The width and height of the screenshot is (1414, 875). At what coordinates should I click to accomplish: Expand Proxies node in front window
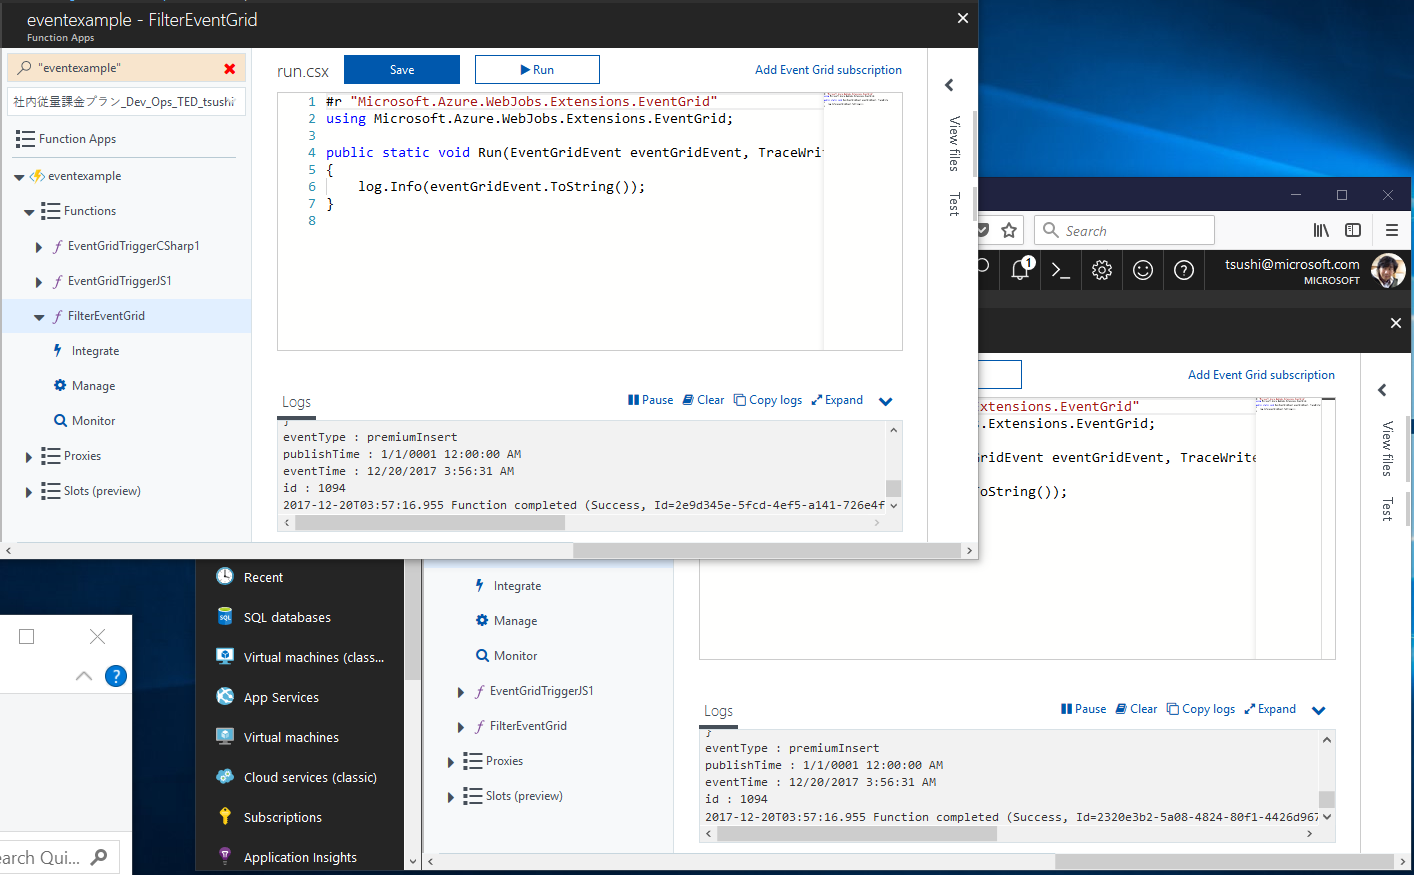click(x=29, y=457)
